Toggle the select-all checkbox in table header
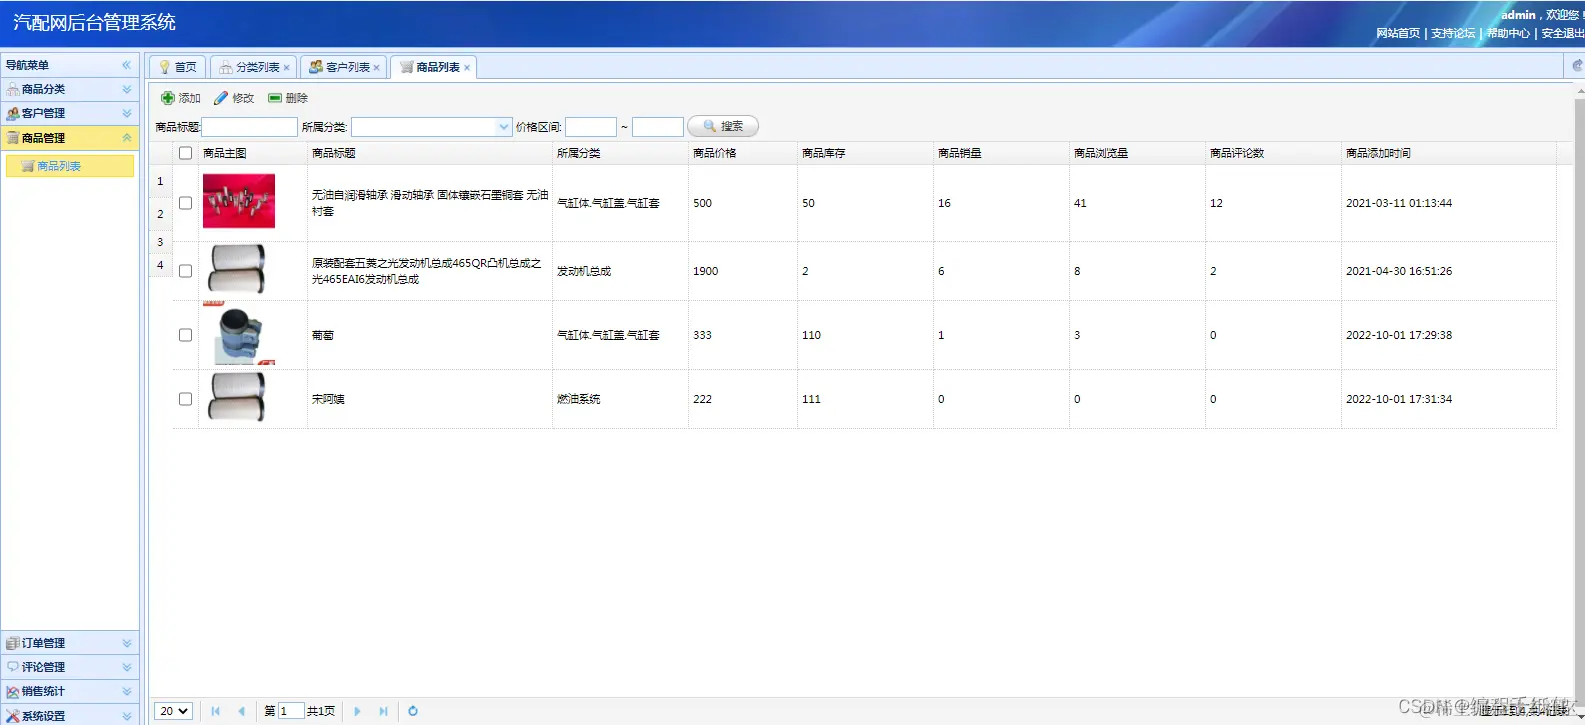 185,153
